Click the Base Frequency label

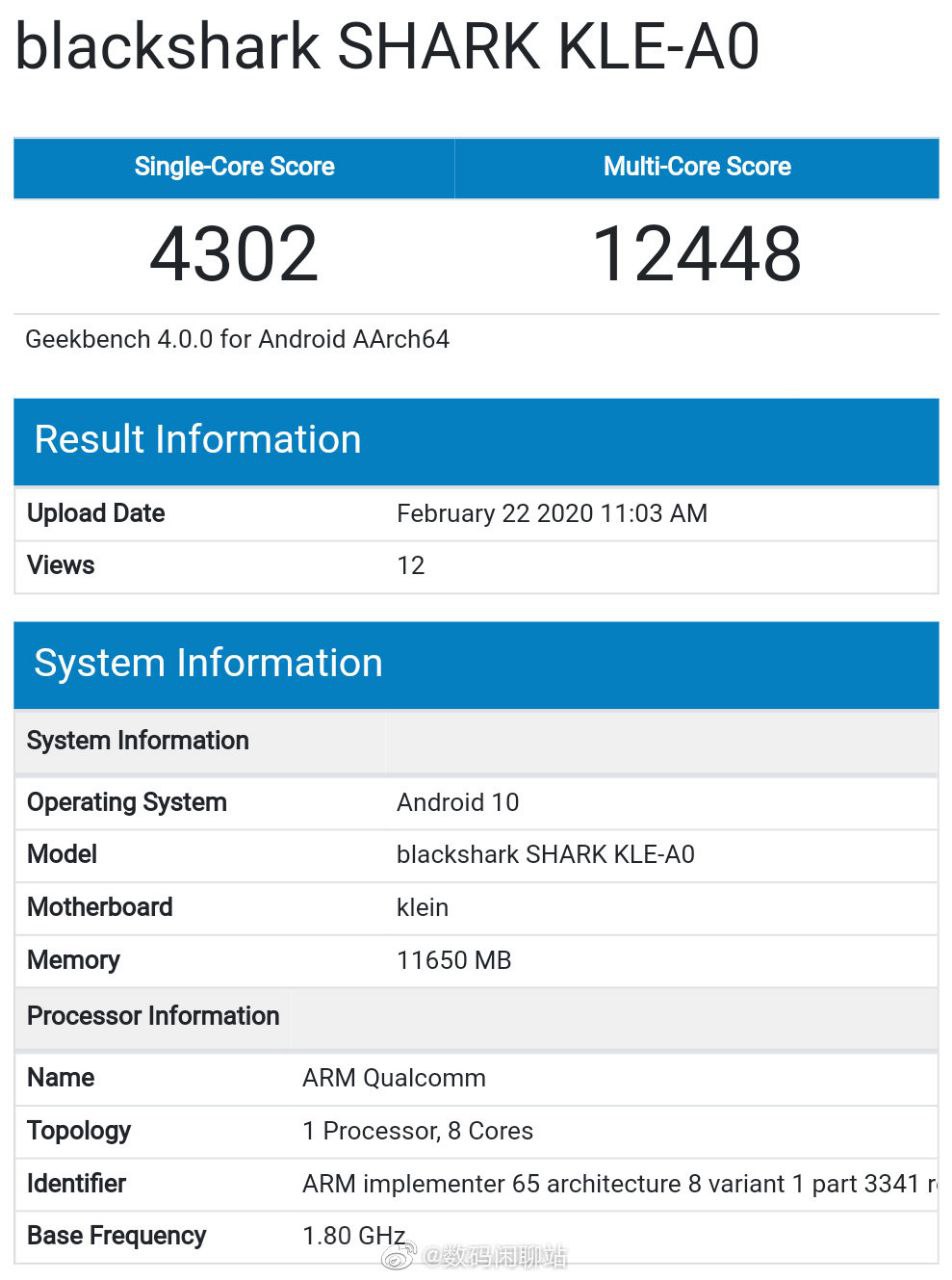click(116, 1236)
